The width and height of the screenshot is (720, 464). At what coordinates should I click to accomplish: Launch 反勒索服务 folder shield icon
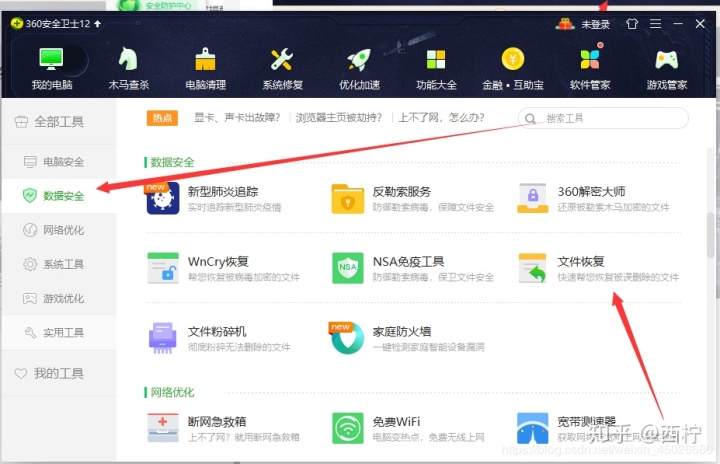tap(348, 198)
